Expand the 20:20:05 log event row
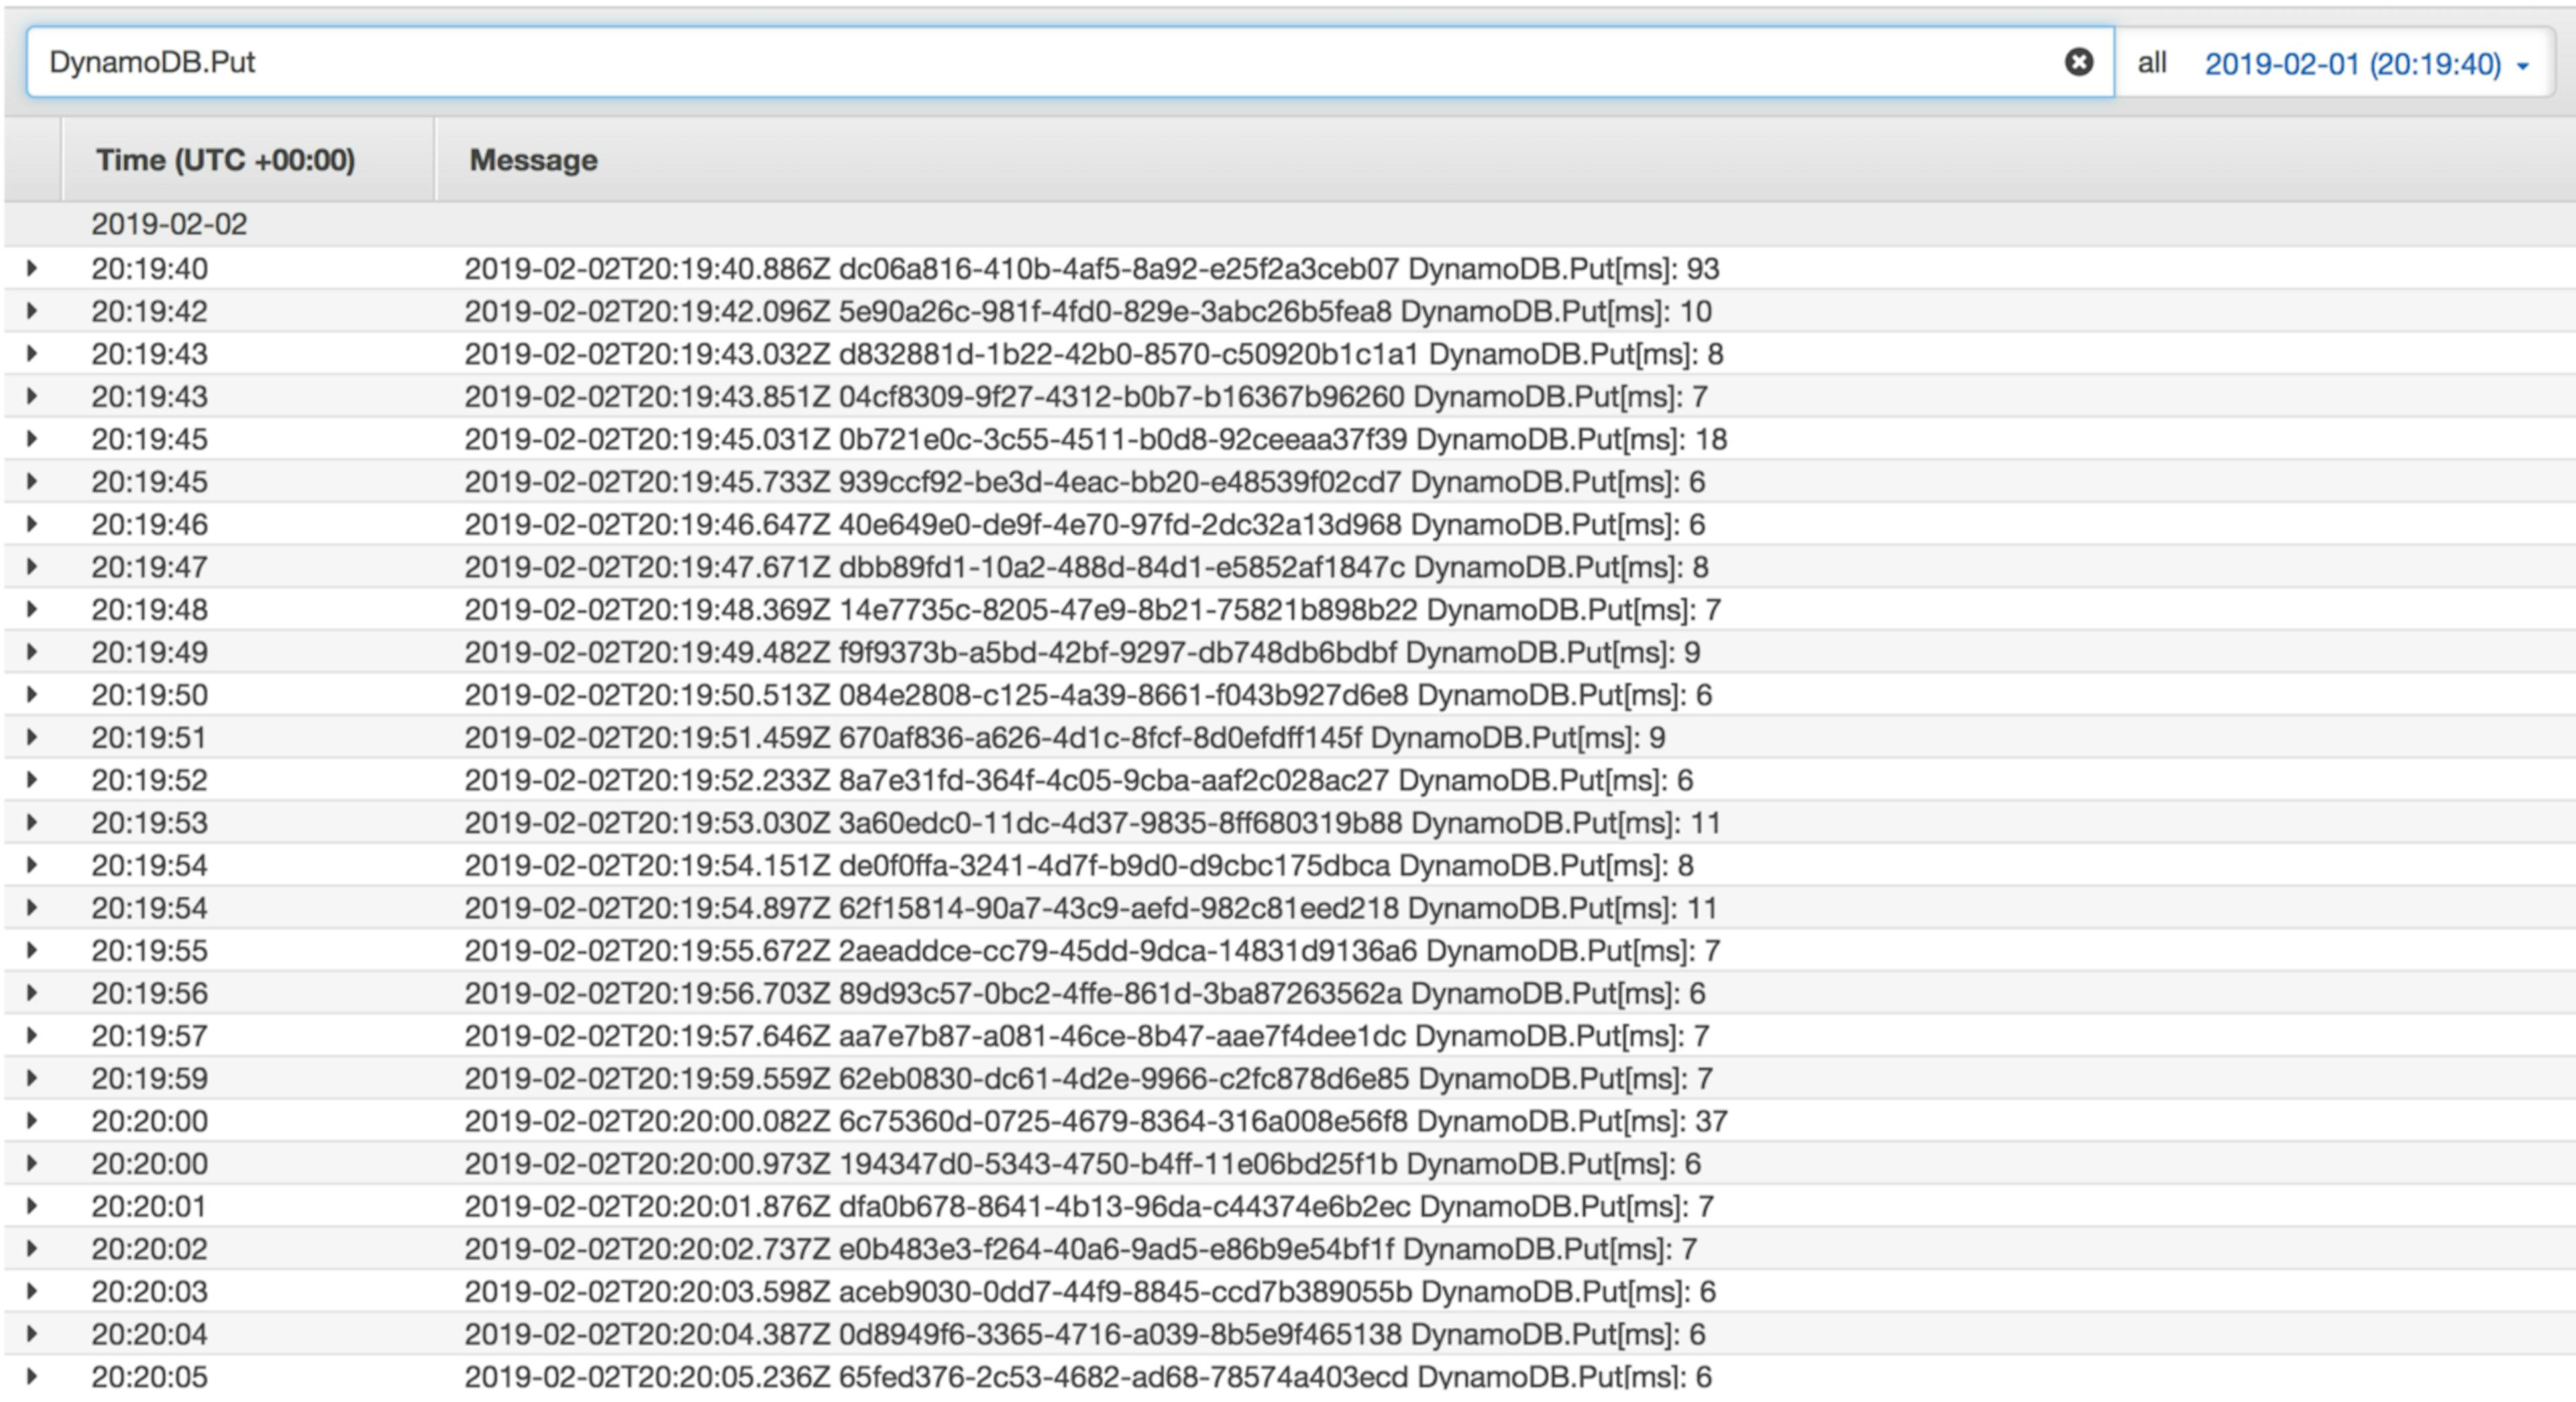 [x=32, y=1376]
